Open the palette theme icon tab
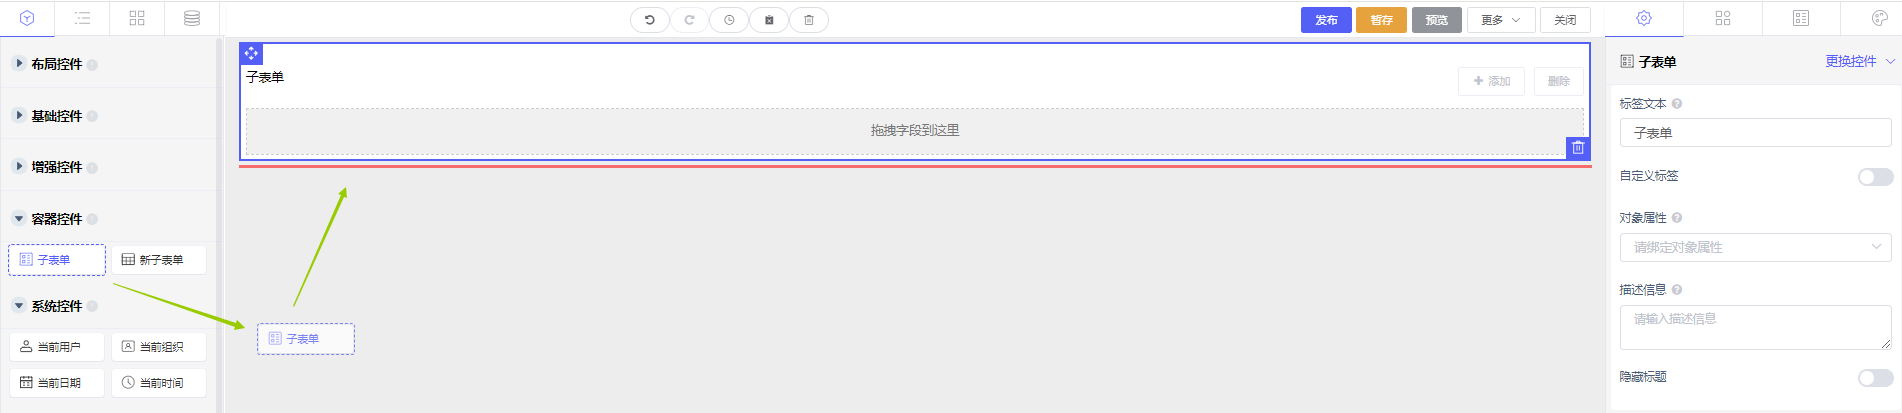Image resolution: width=1902 pixels, height=413 pixels. (x=1879, y=18)
